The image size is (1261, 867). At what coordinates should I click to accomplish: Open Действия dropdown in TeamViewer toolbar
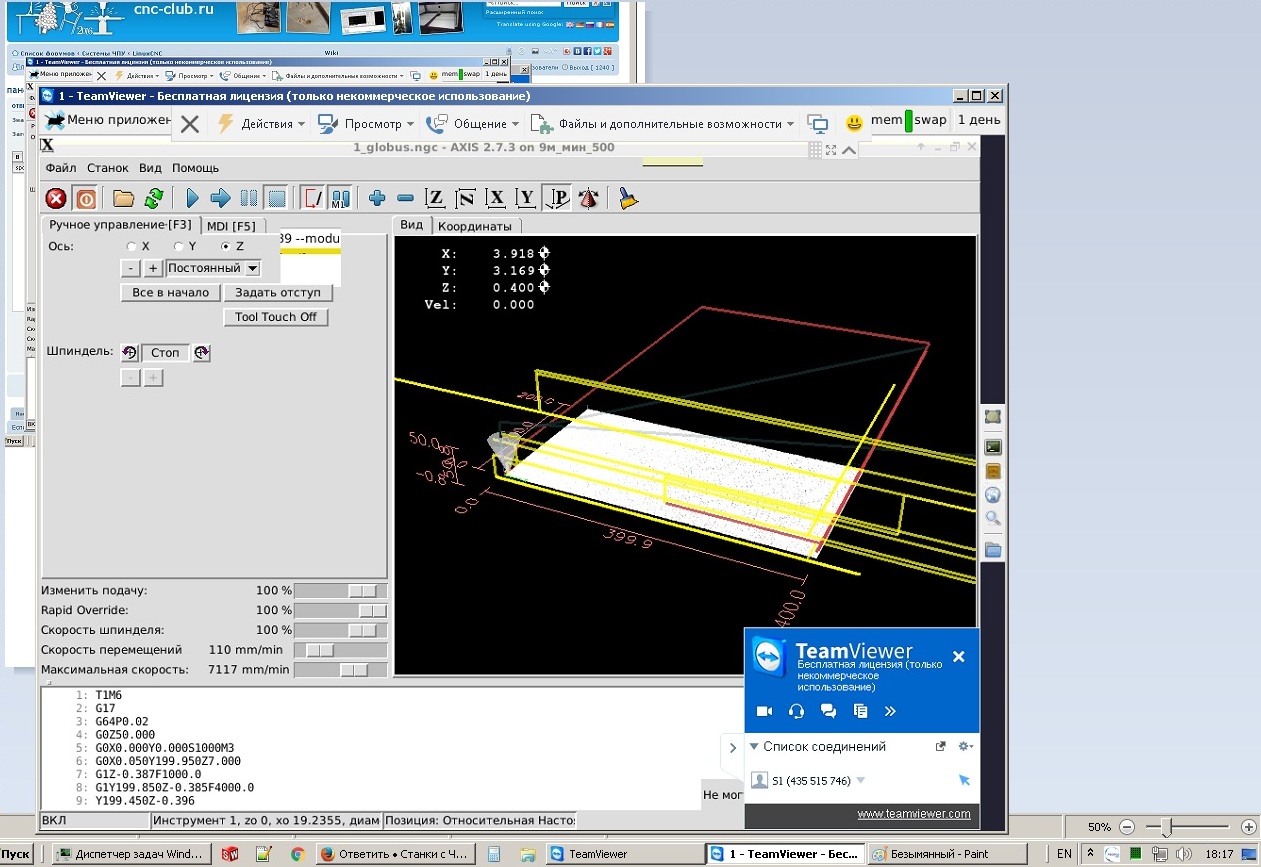click(x=262, y=124)
